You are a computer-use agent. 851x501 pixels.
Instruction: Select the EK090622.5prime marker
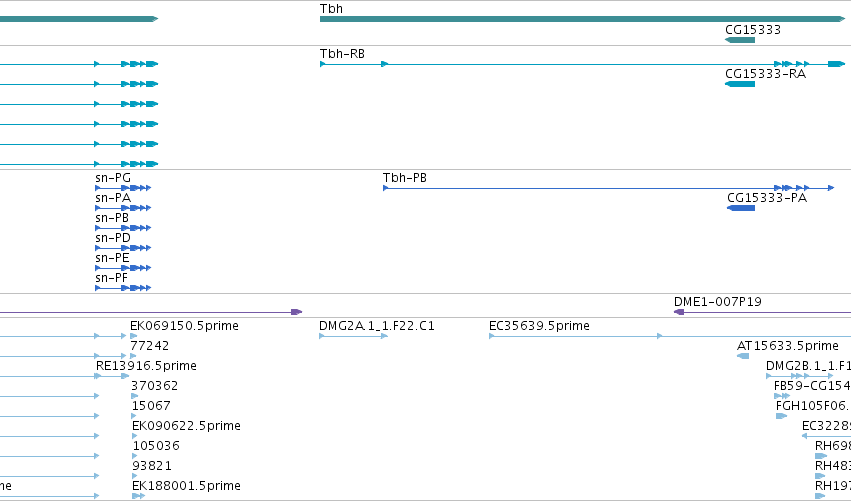(x=135, y=436)
